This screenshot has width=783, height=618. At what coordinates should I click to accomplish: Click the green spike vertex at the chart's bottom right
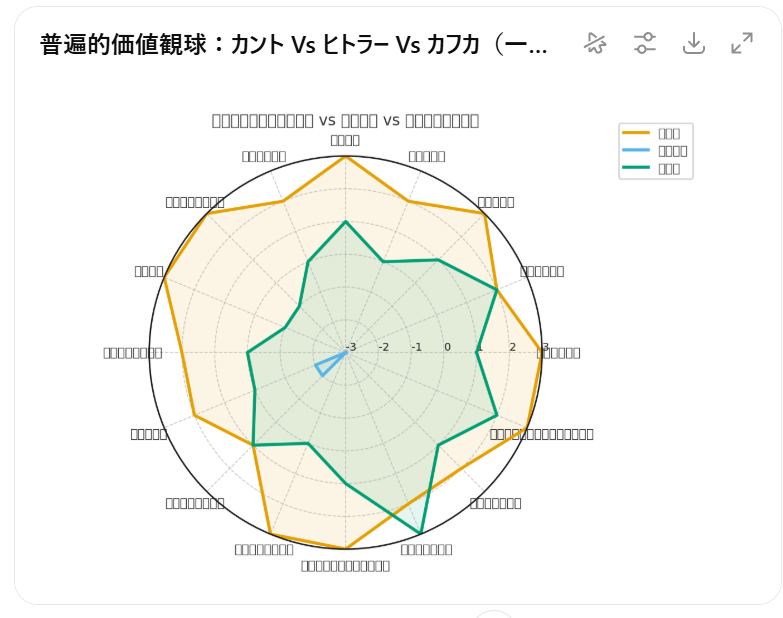421,533
